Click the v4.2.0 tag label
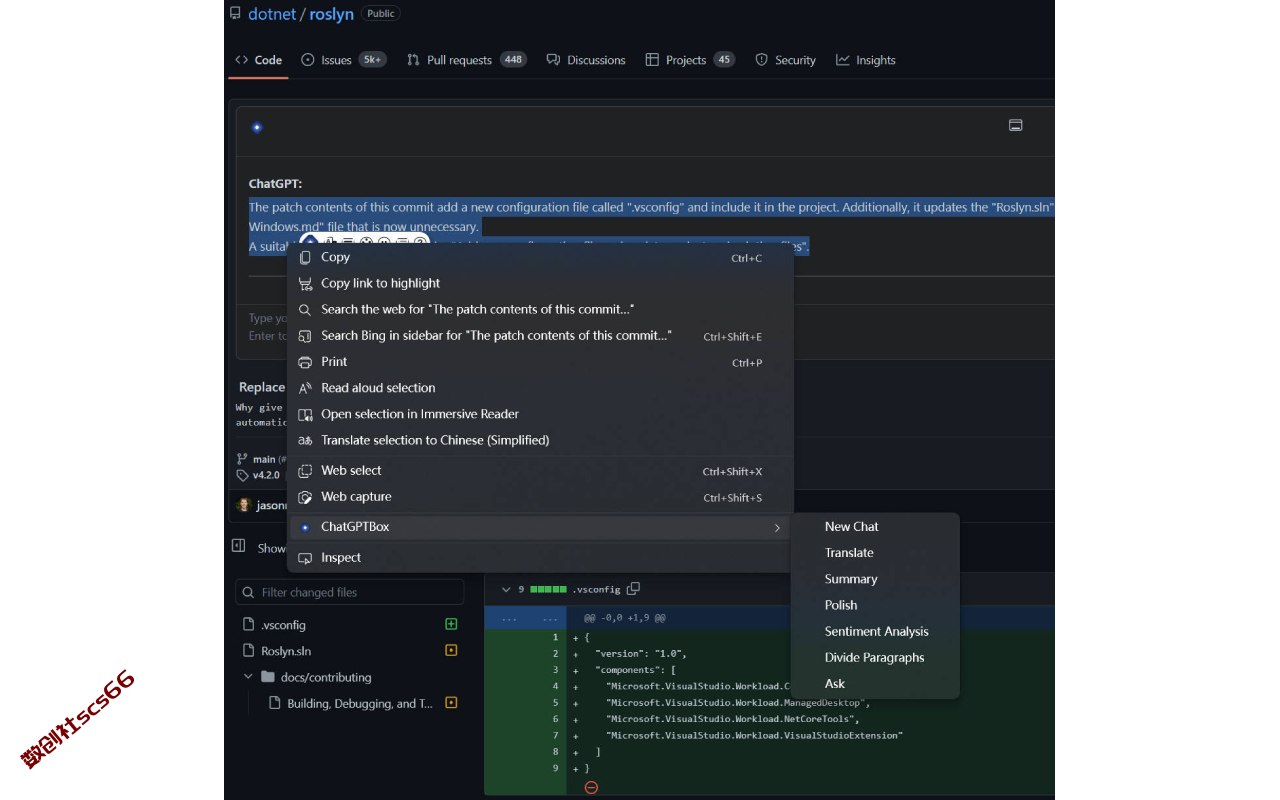The height and width of the screenshot is (800, 1280). click(x=266, y=475)
